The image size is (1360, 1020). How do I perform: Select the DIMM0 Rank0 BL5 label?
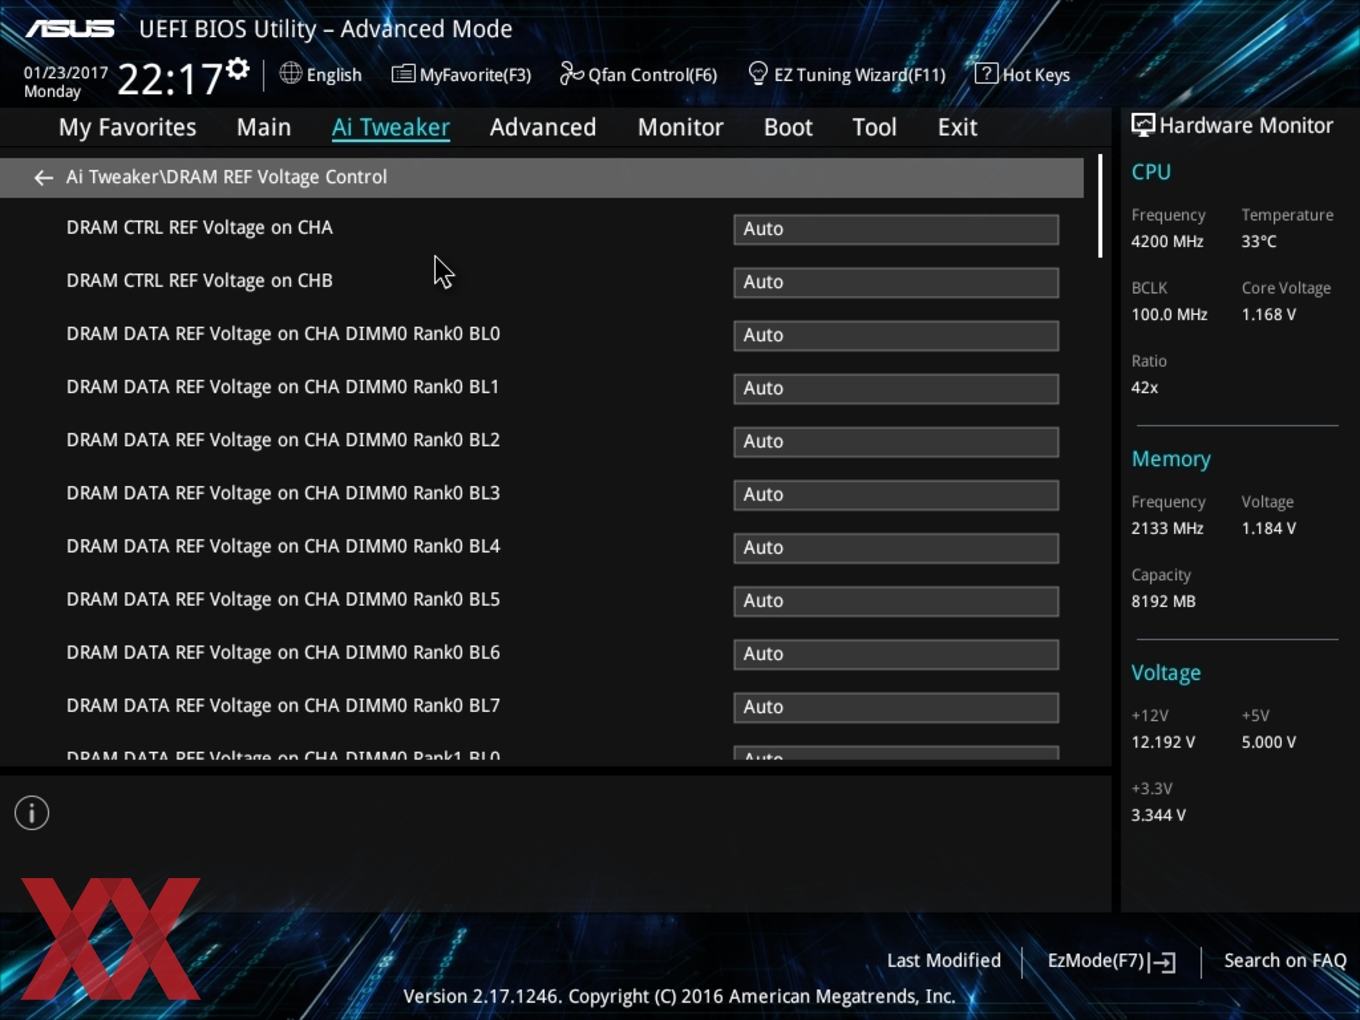click(x=283, y=599)
